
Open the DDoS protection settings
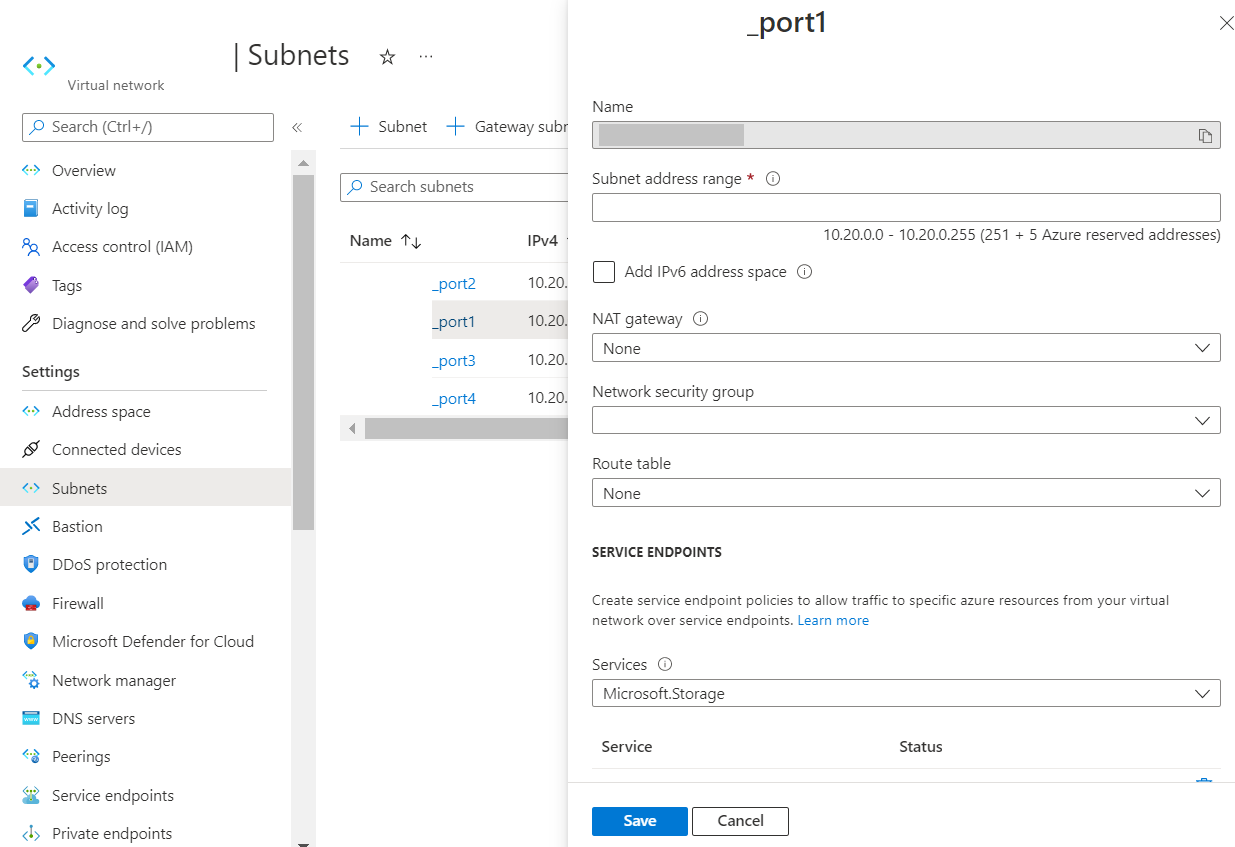pos(103,564)
